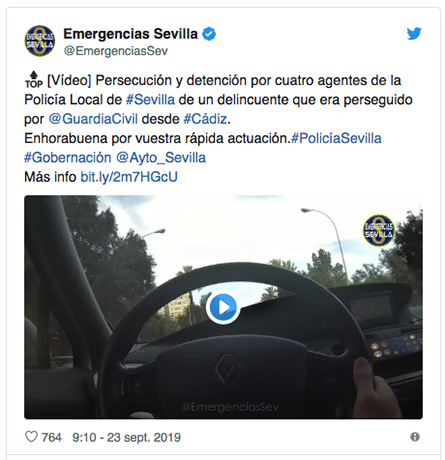
Task: Click the Twitter bird logo icon
Action: (x=414, y=33)
